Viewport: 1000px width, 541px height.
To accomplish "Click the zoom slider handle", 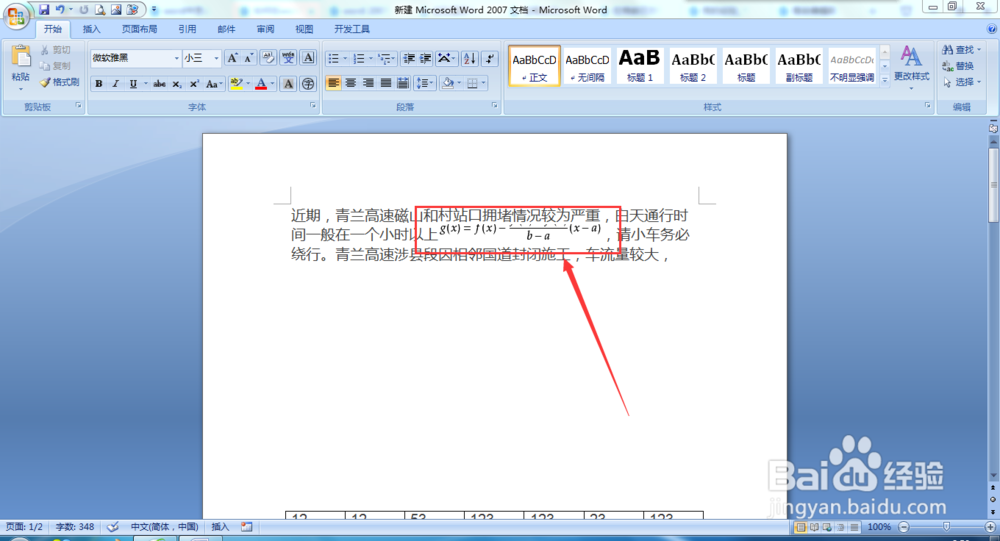I will click(x=946, y=527).
